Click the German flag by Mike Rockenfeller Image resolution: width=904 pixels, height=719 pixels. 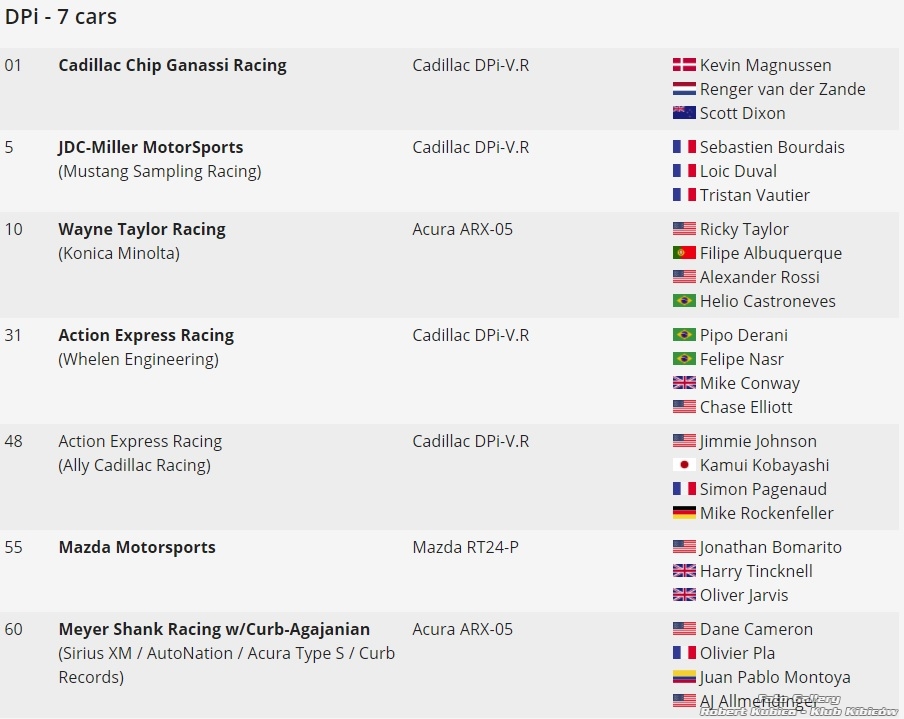(684, 513)
